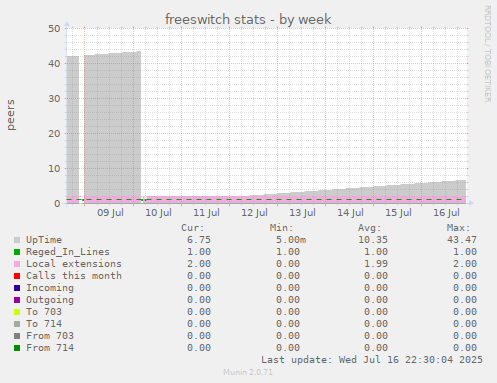Screen dimensions: 497x383
Task: Click the 'Last update' timestamp text
Action: (x=372, y=360)
